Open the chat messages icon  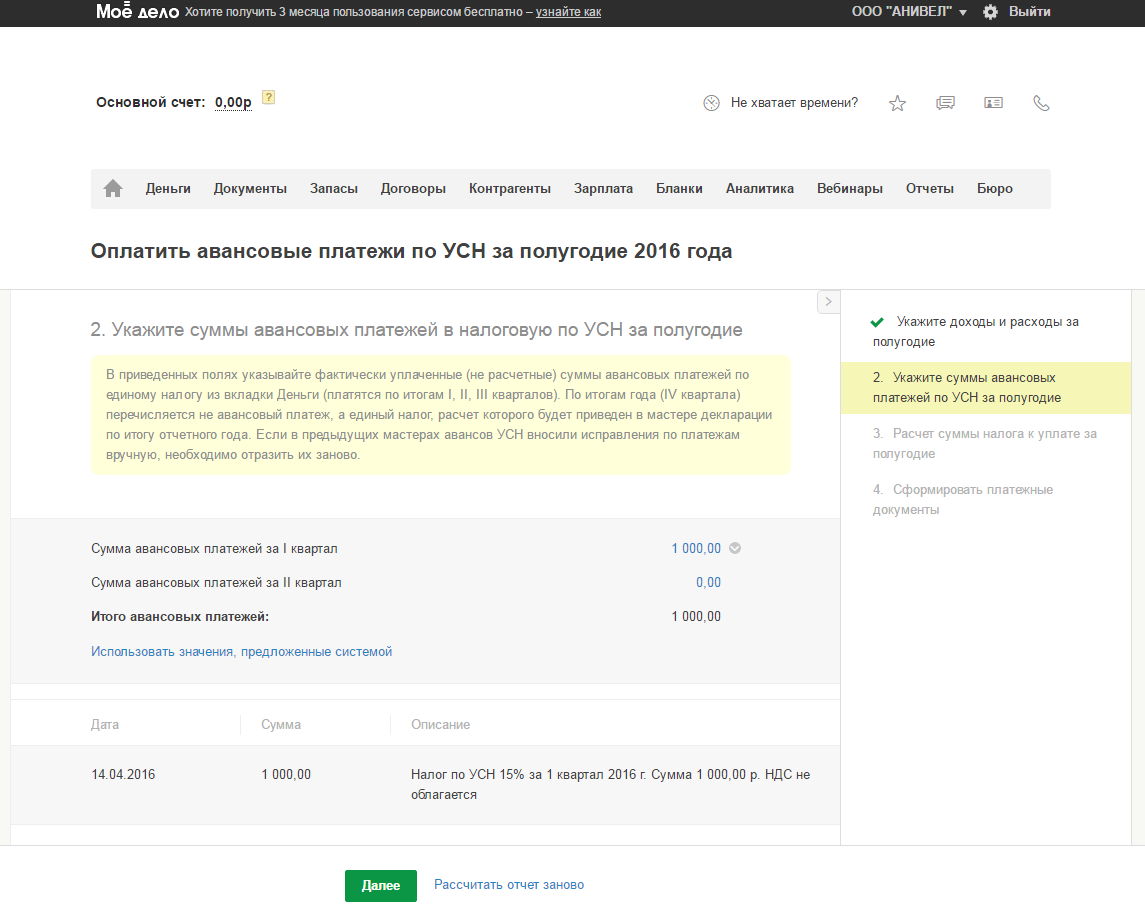tap(945, 103)
